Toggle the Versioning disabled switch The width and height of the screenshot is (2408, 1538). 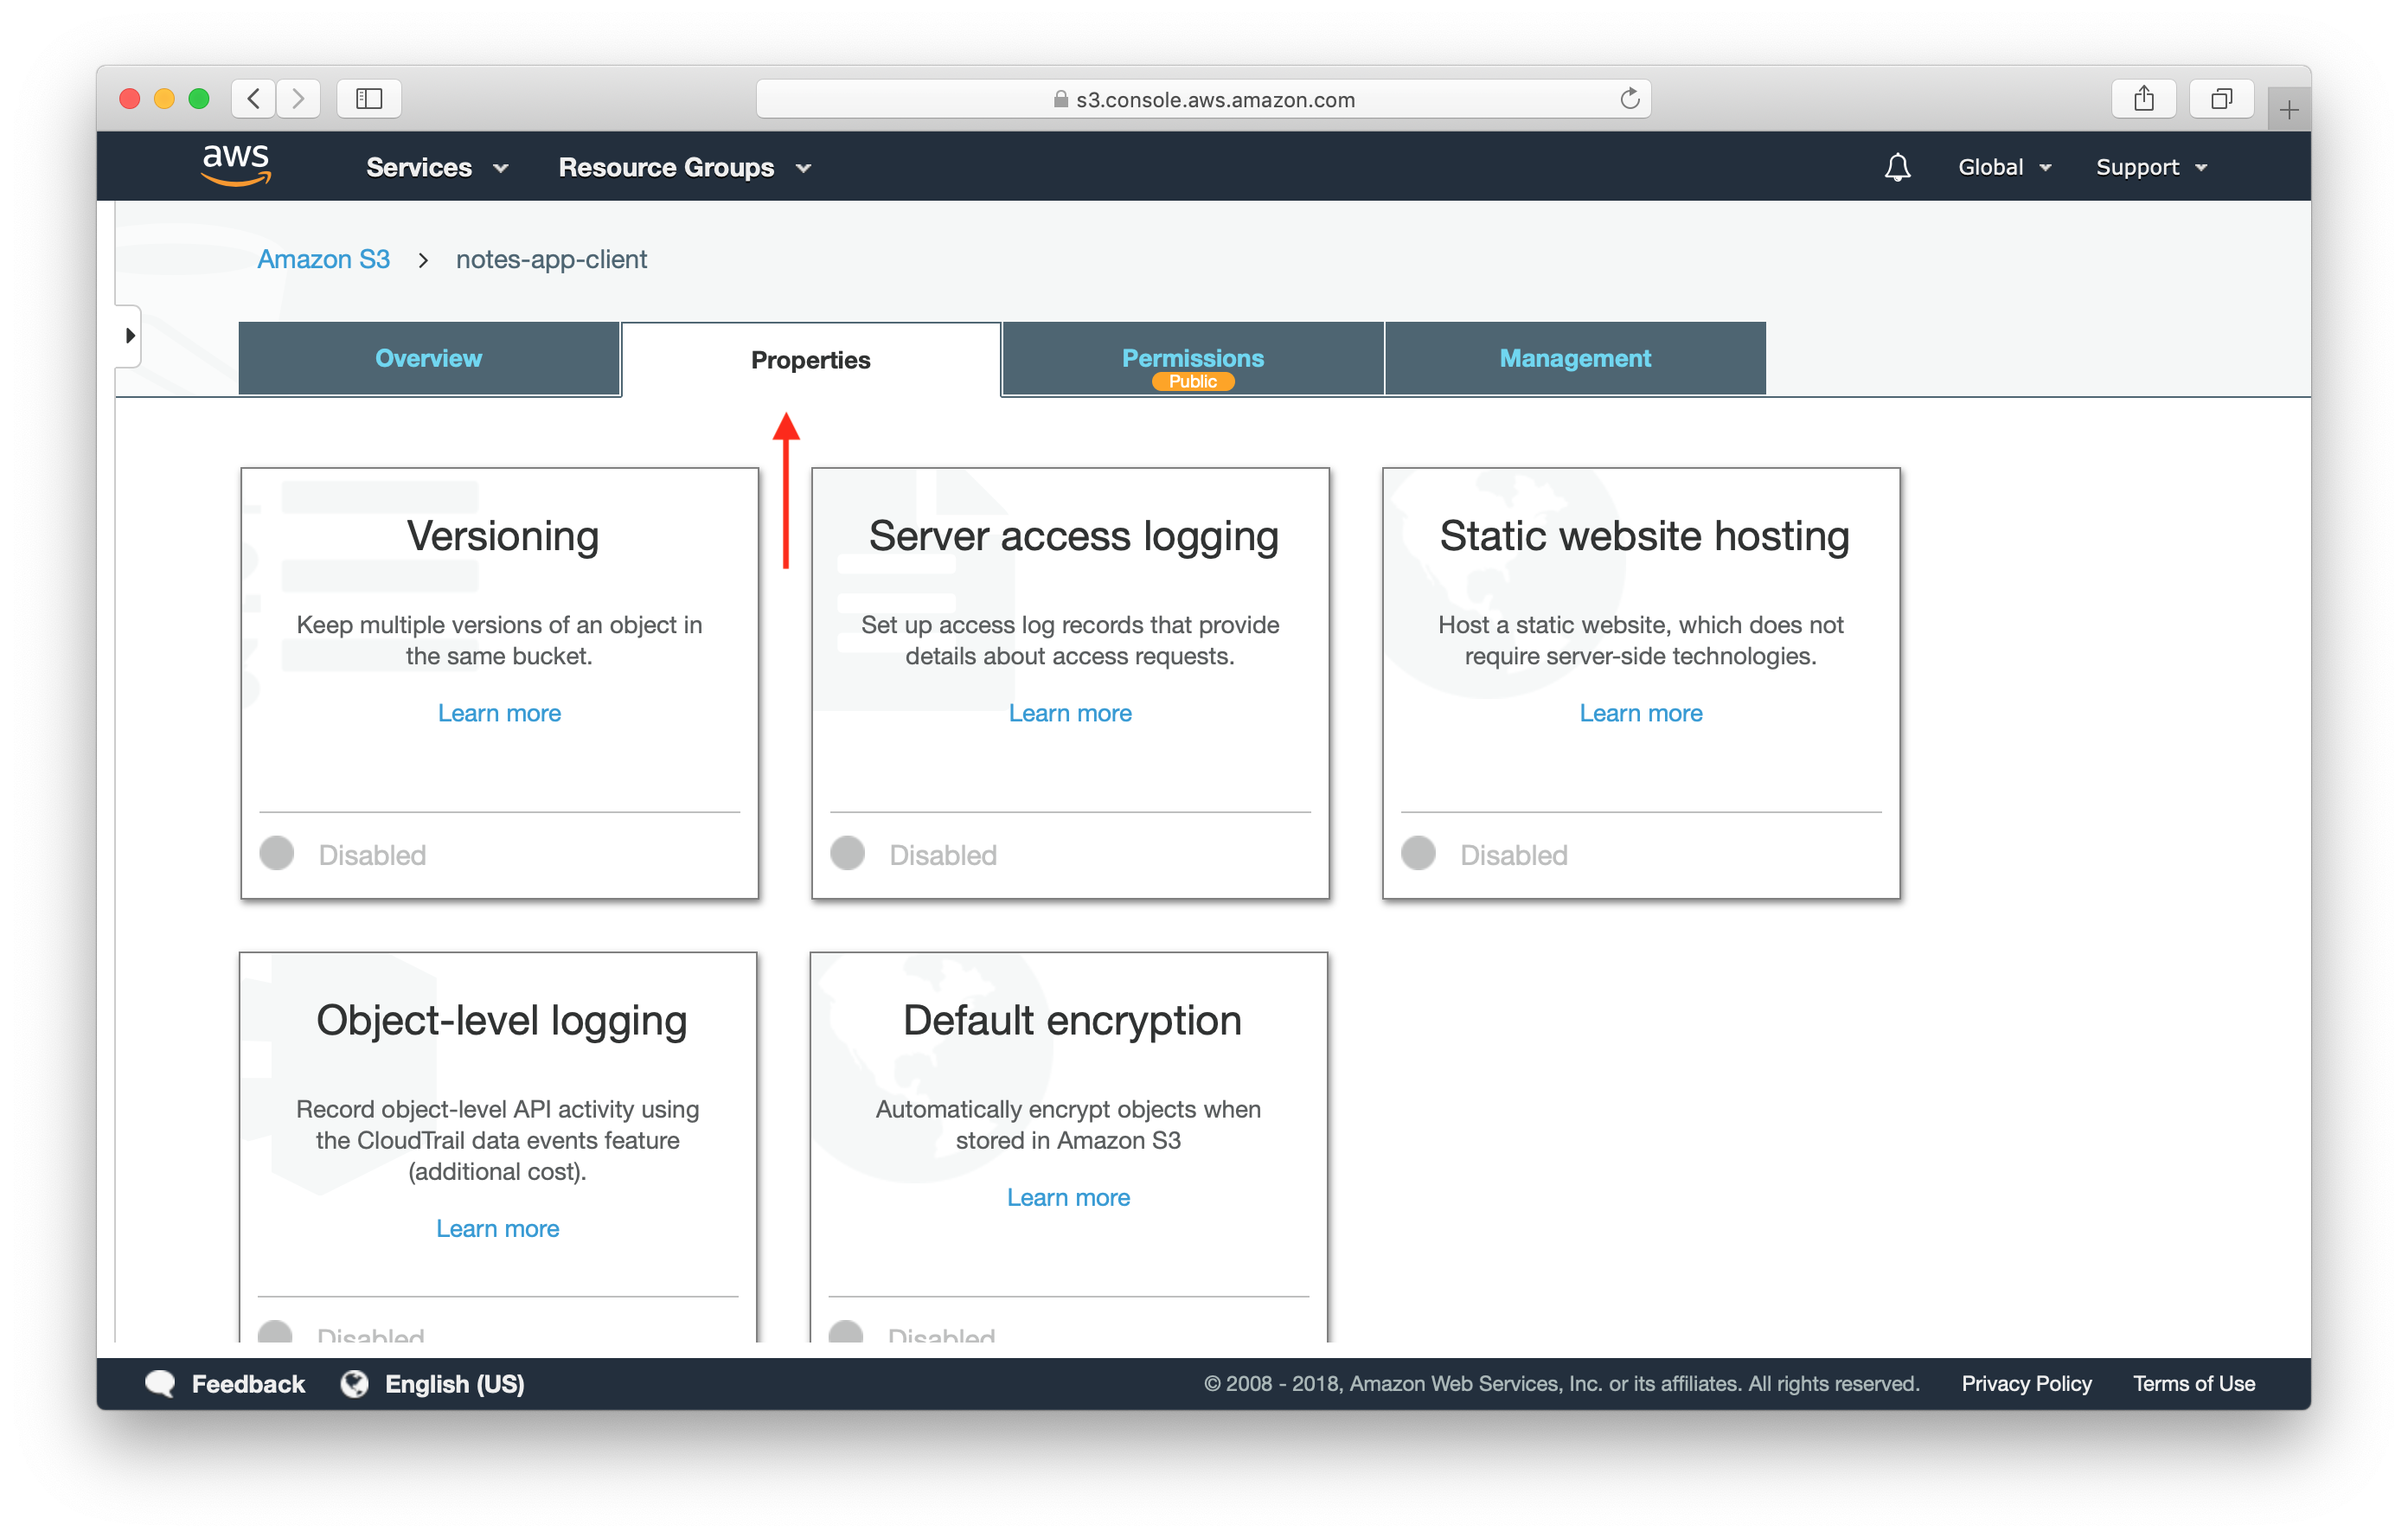point(286,853)
